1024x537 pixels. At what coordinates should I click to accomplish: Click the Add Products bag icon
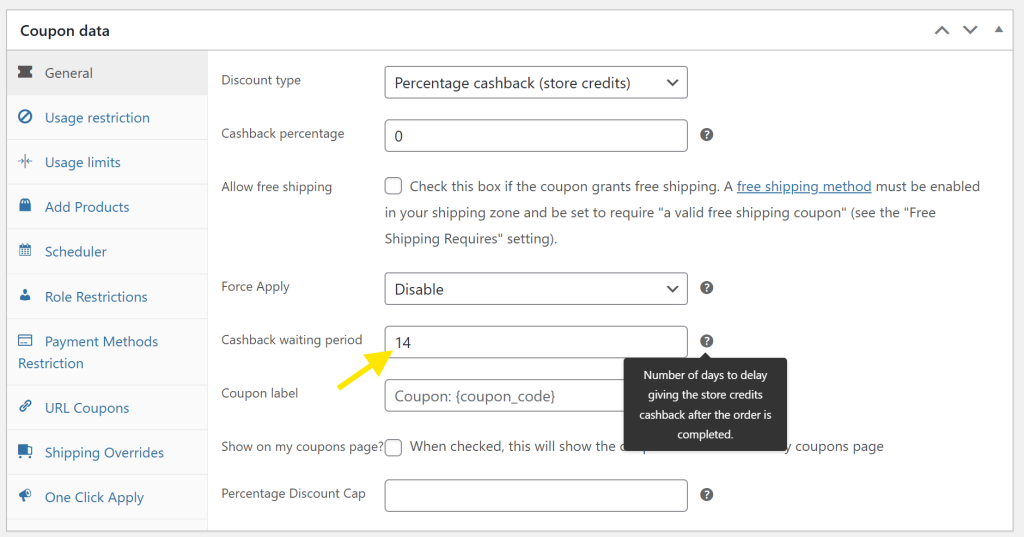pos(25,205)
